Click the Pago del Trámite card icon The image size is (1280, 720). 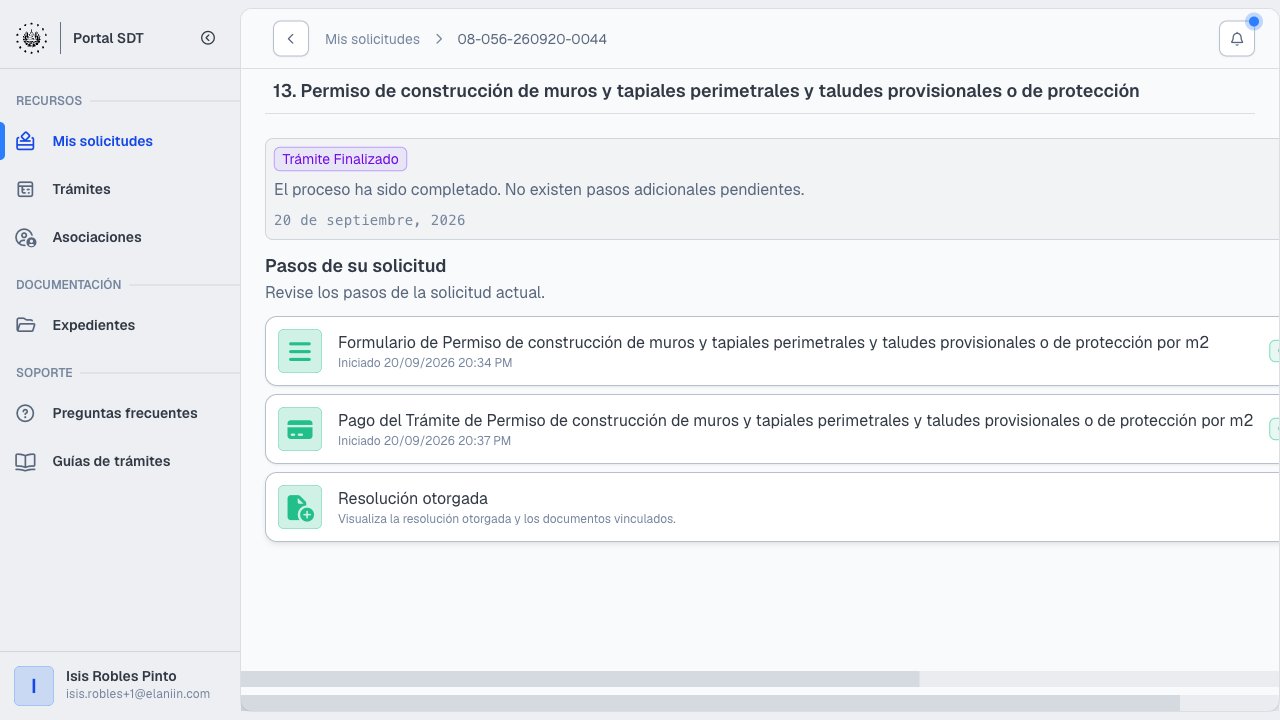pos(300,429)
